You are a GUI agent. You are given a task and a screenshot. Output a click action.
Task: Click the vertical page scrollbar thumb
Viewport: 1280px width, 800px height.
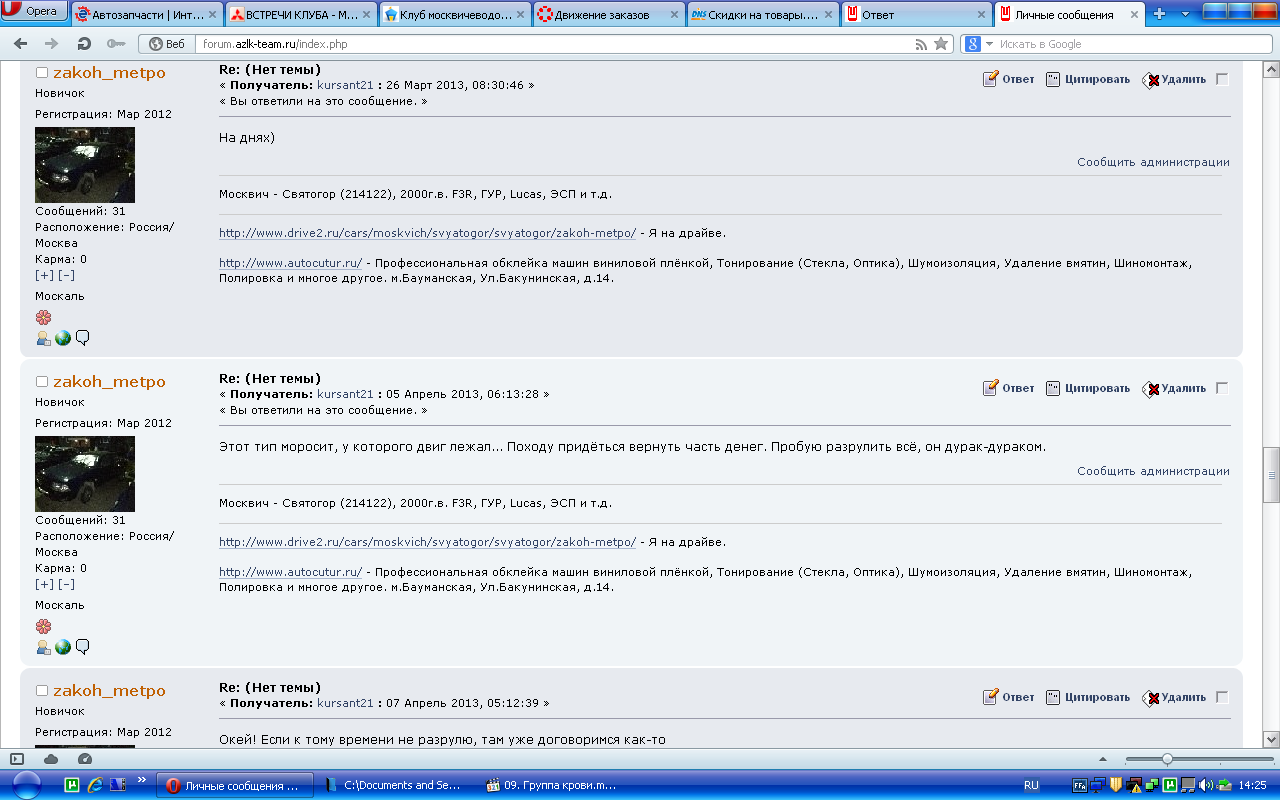coord(1271,474)
